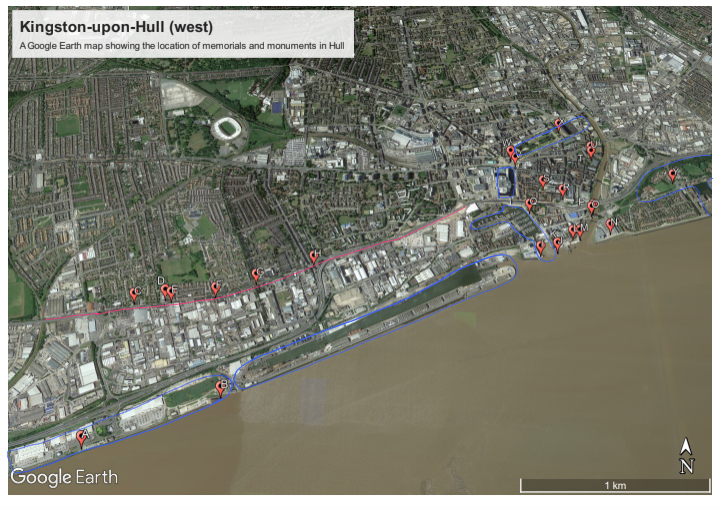This screenshot has width=720, height=508.
Task: Click the Google Earth logo
Action: [64, 477]
